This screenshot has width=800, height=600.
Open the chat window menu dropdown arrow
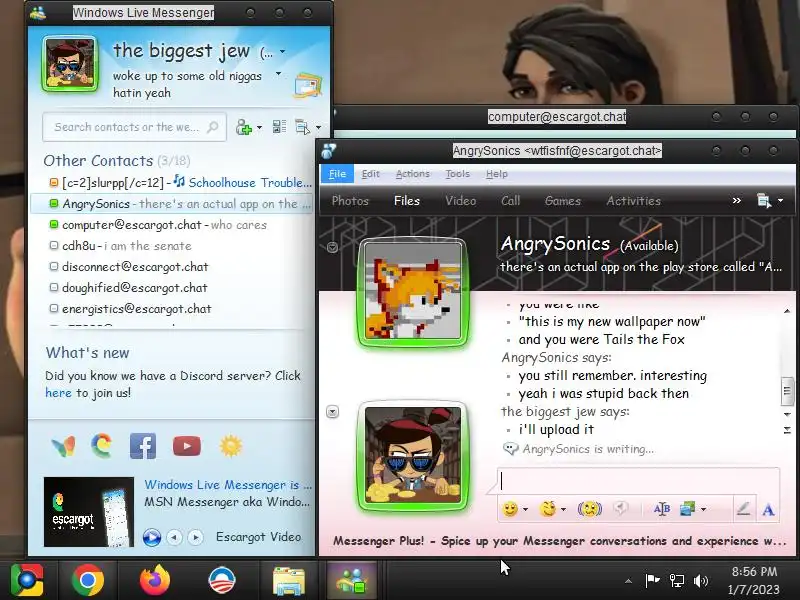781,201
